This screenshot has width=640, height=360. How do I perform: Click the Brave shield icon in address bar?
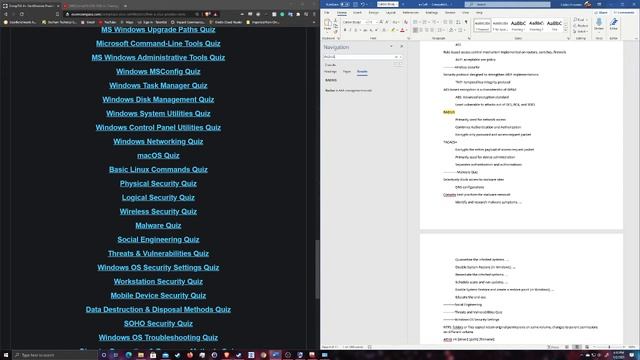tap(208, 14)
